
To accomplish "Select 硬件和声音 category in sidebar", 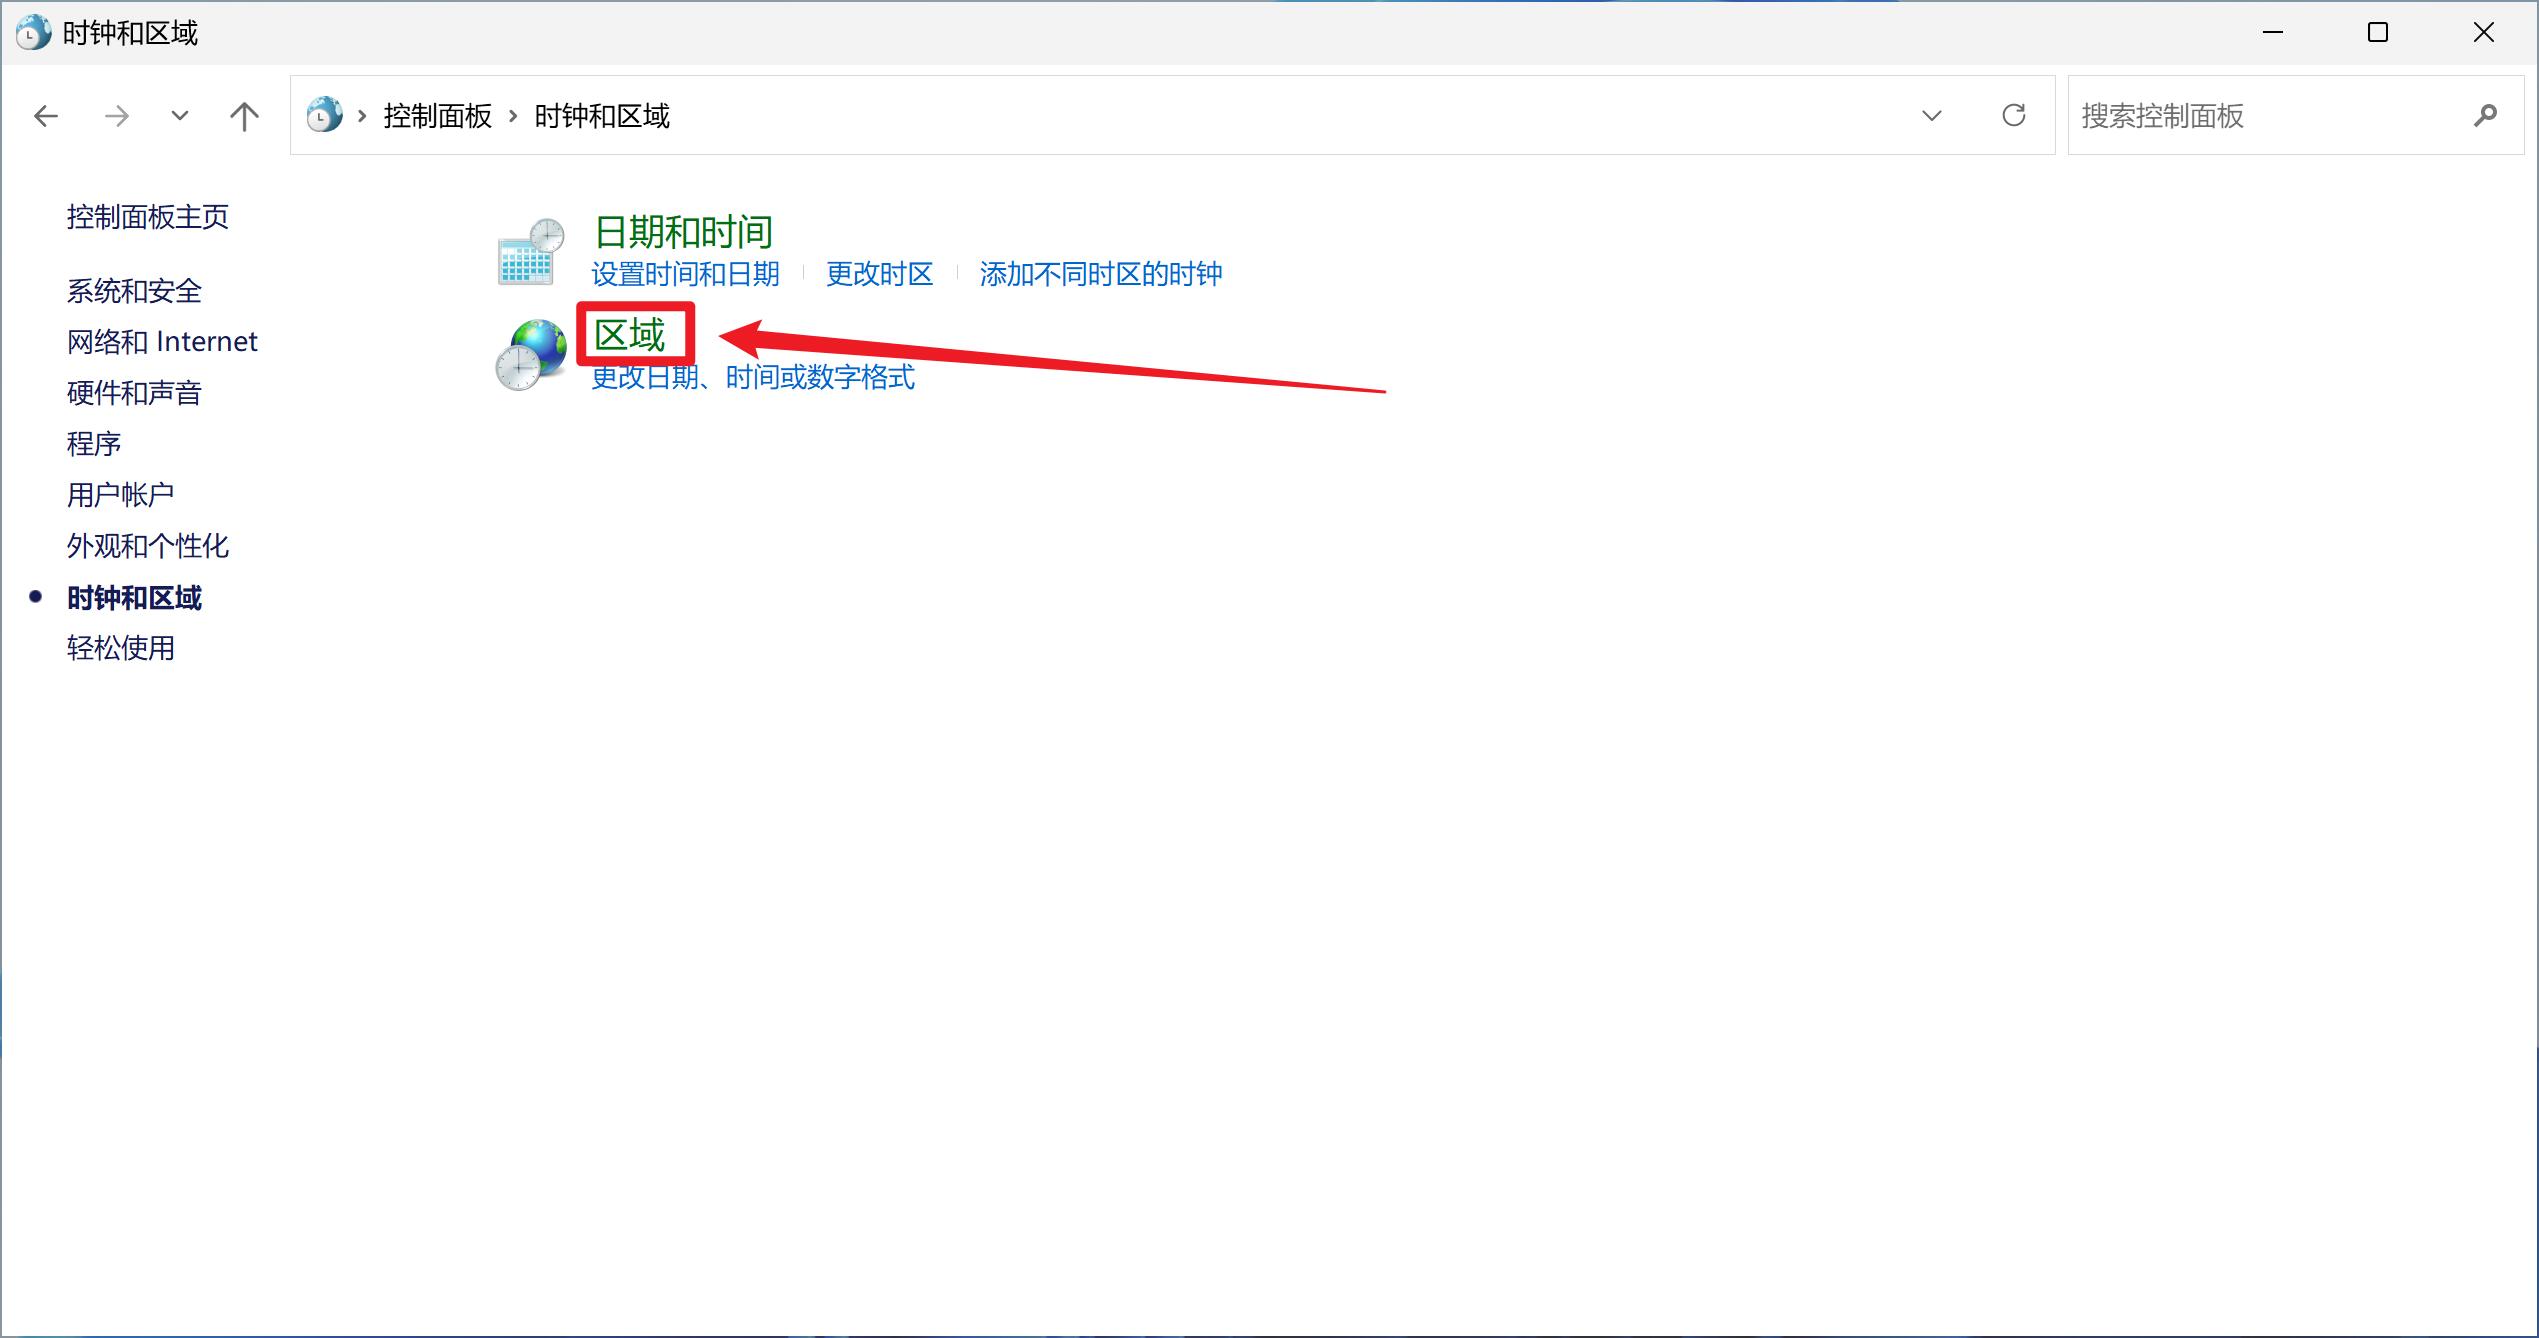I will pos(134,393).
